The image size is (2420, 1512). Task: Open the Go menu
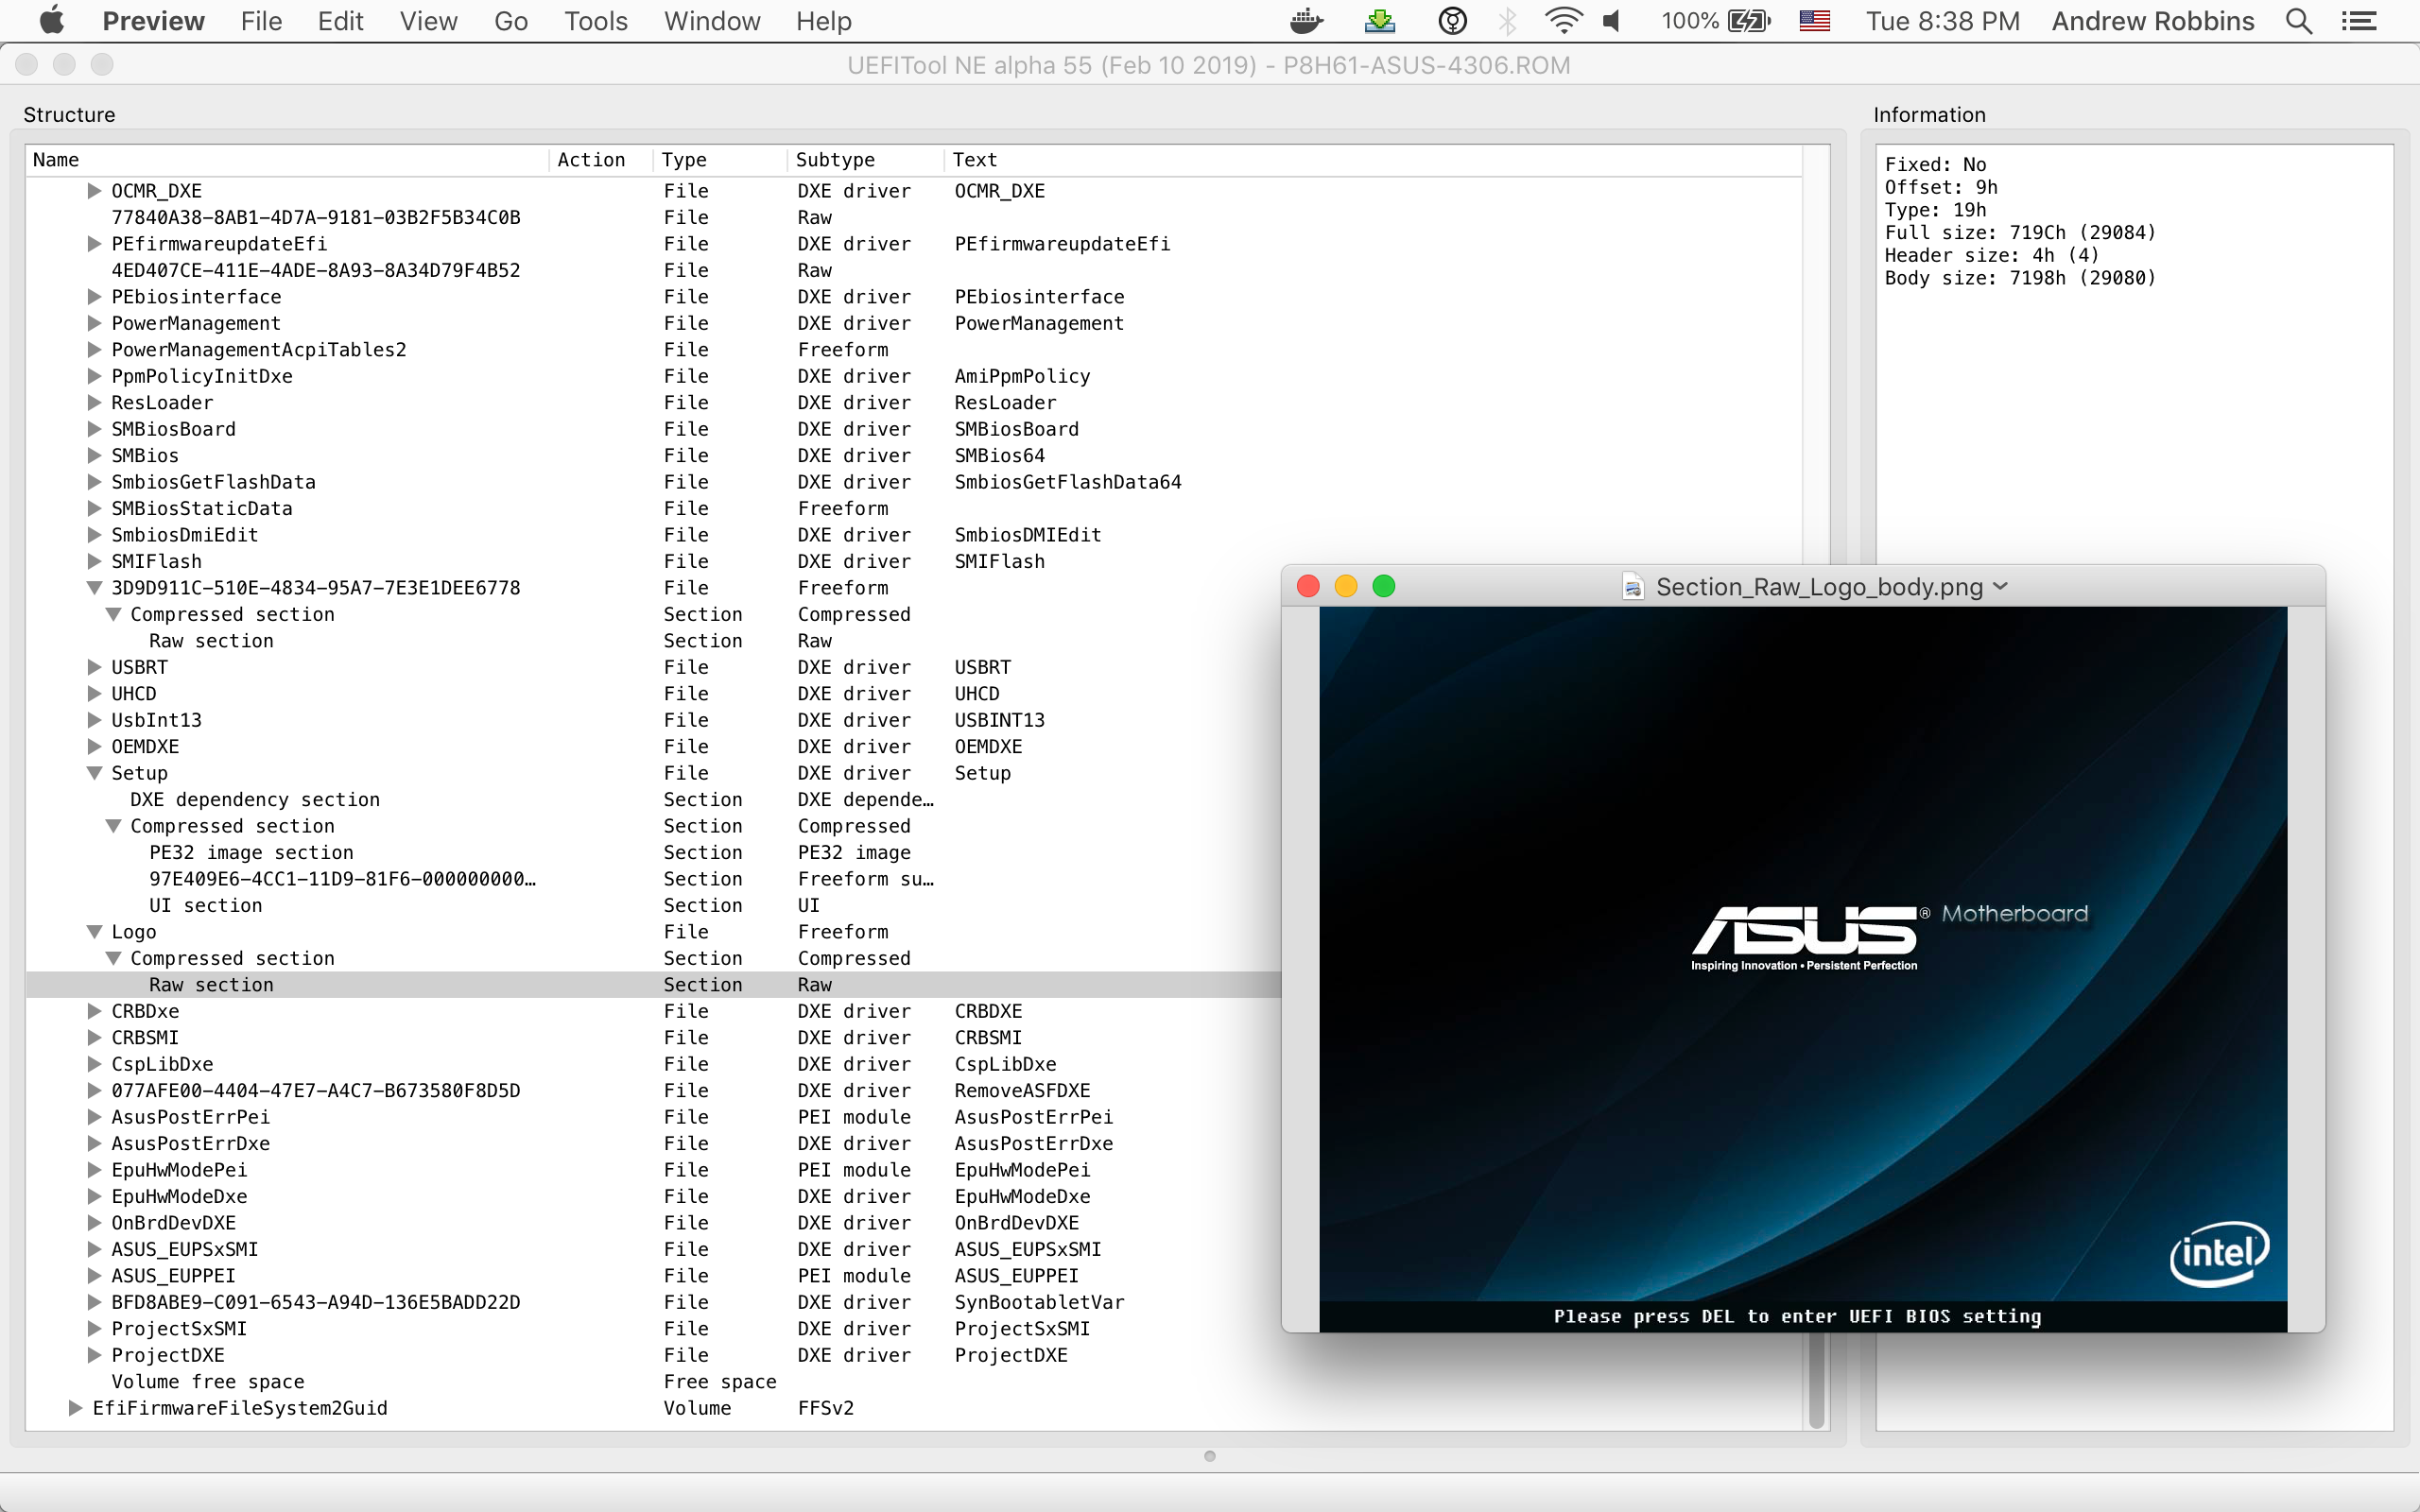point(511,21)
